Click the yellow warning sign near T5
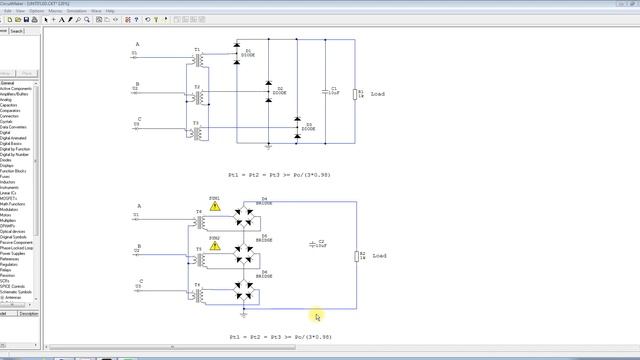The height and width of the screenshot is (360, 640). [215, 246]
